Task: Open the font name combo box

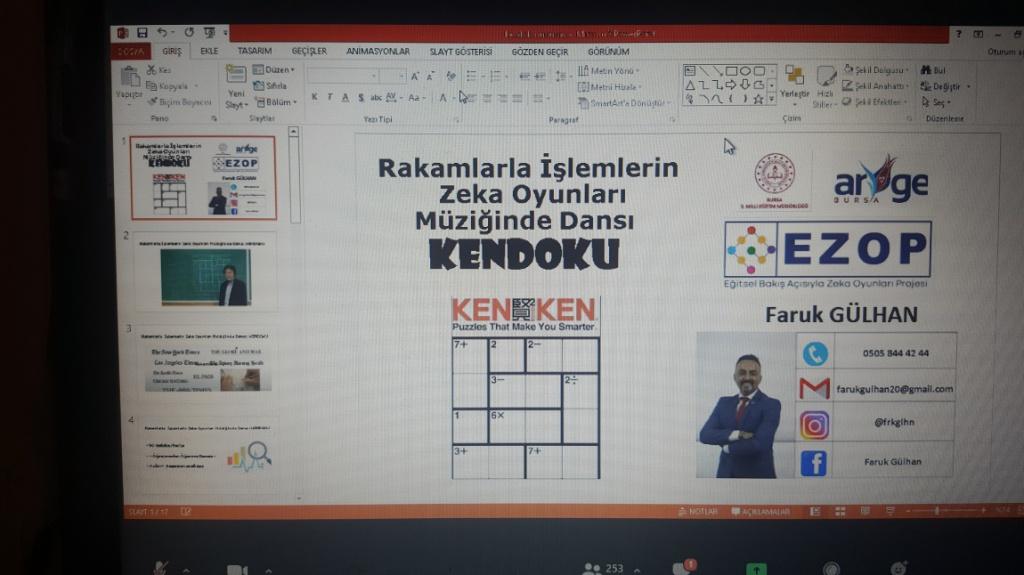Action: [343, 76]
